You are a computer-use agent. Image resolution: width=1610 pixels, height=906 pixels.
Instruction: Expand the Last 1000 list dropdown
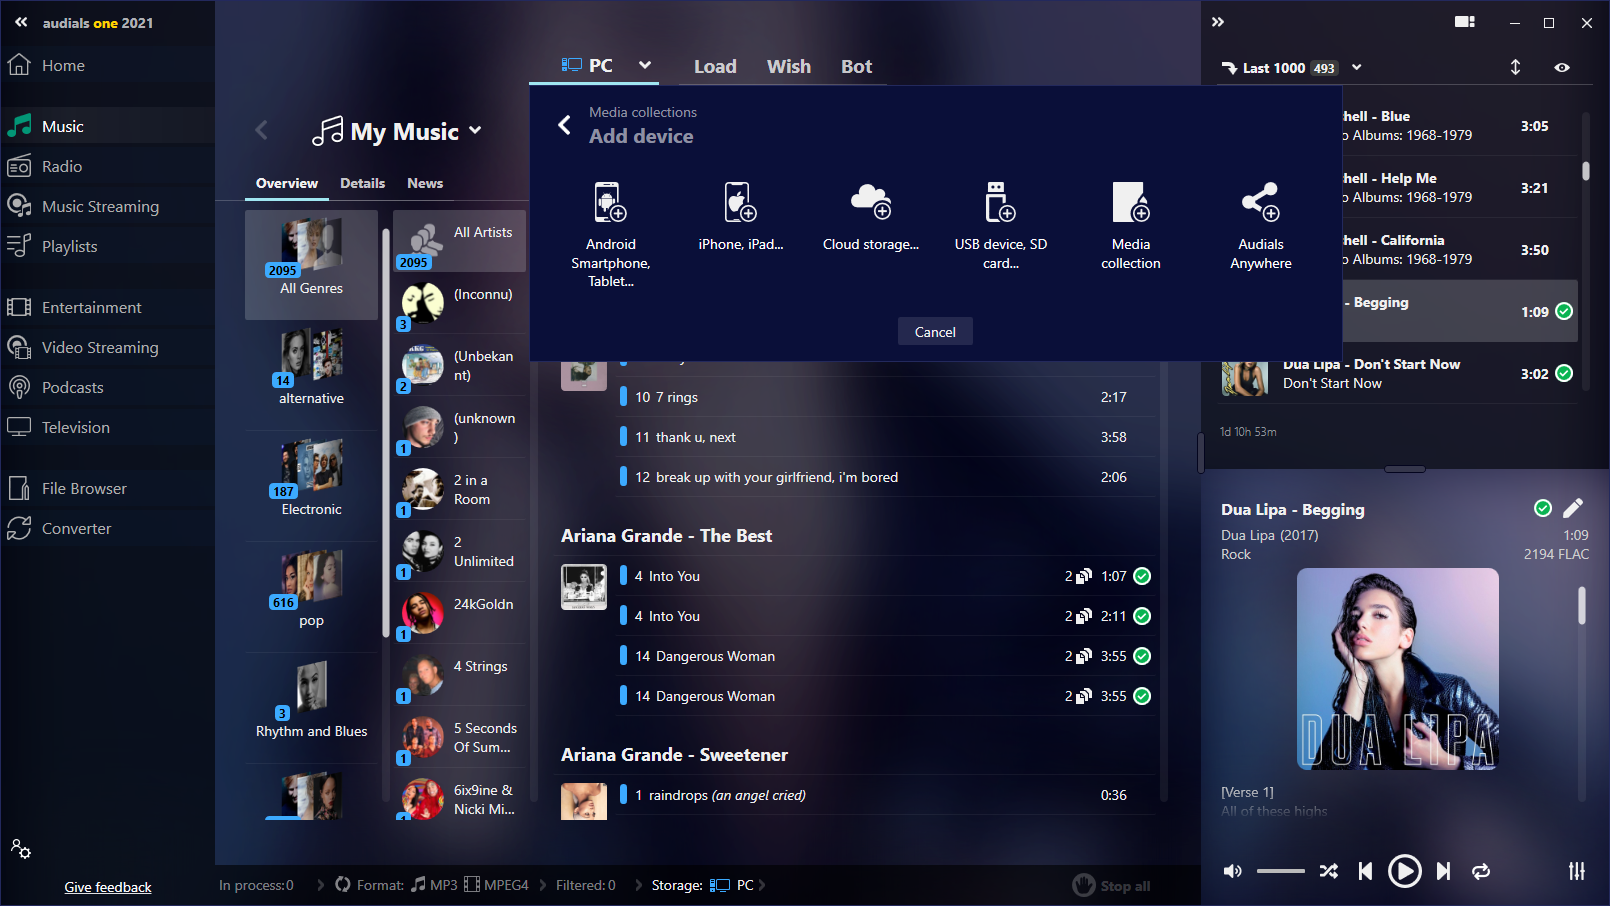tap(1357, 68)
